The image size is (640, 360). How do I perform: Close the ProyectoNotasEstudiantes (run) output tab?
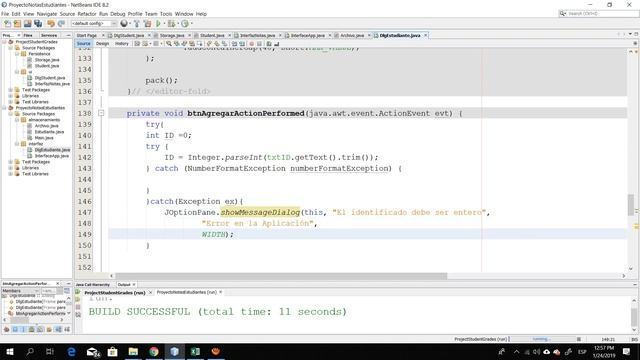pos(221,292)
